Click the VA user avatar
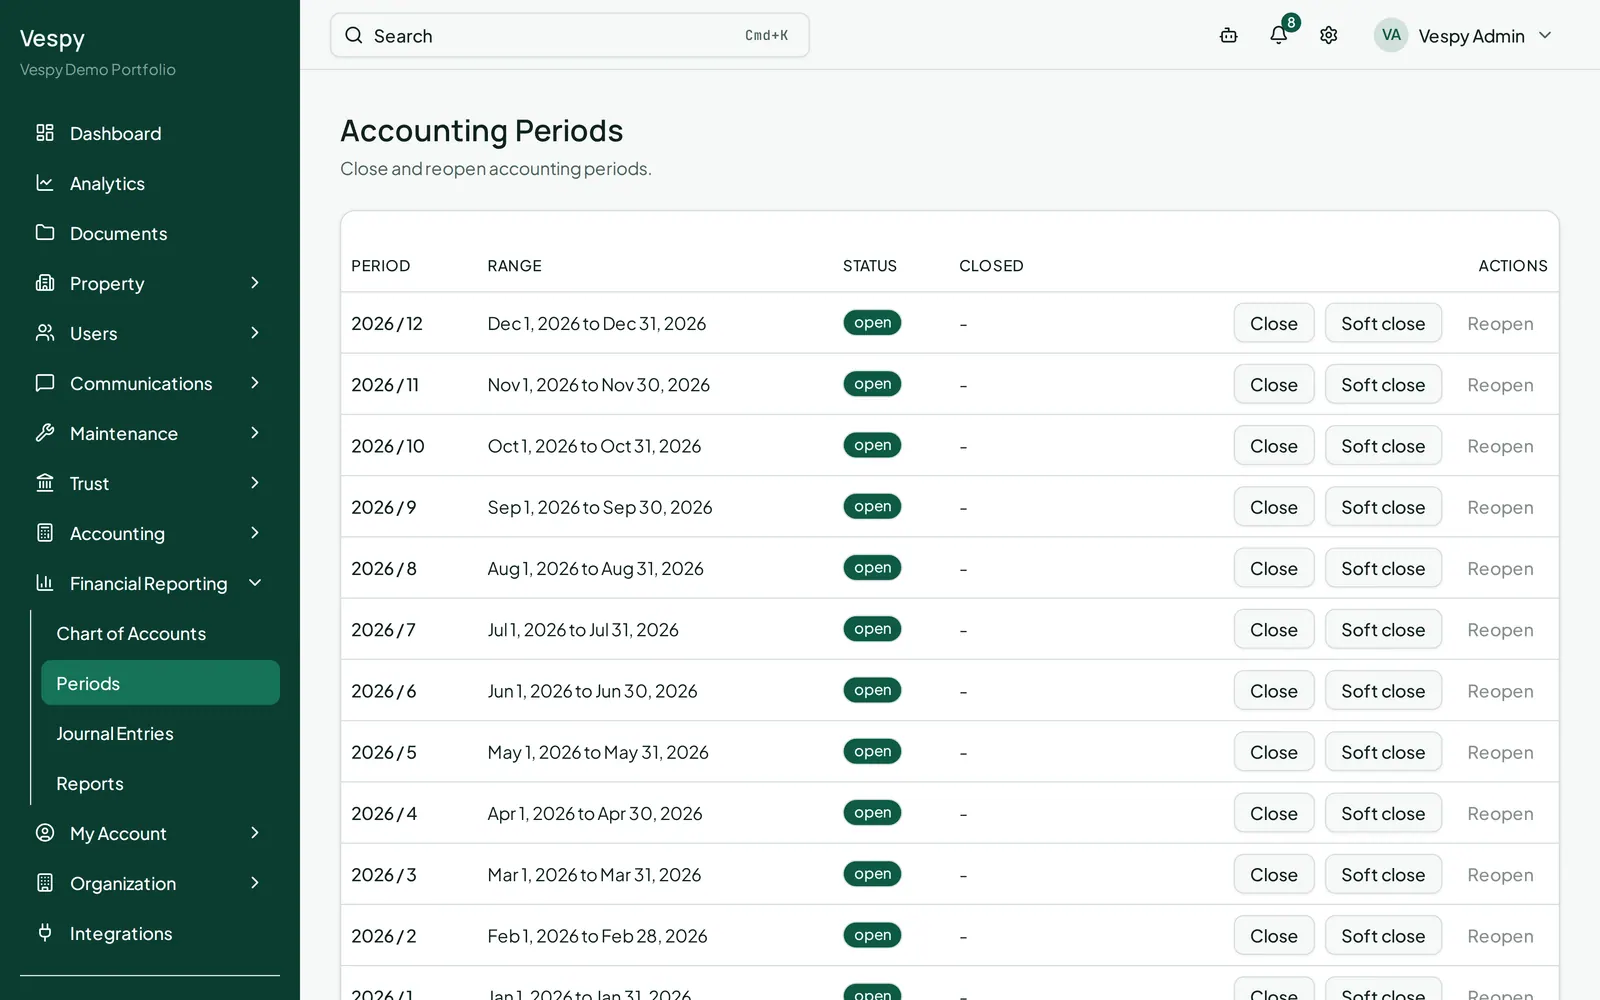Viewport: 1600px width, 1000px height. coord(1391,35)
